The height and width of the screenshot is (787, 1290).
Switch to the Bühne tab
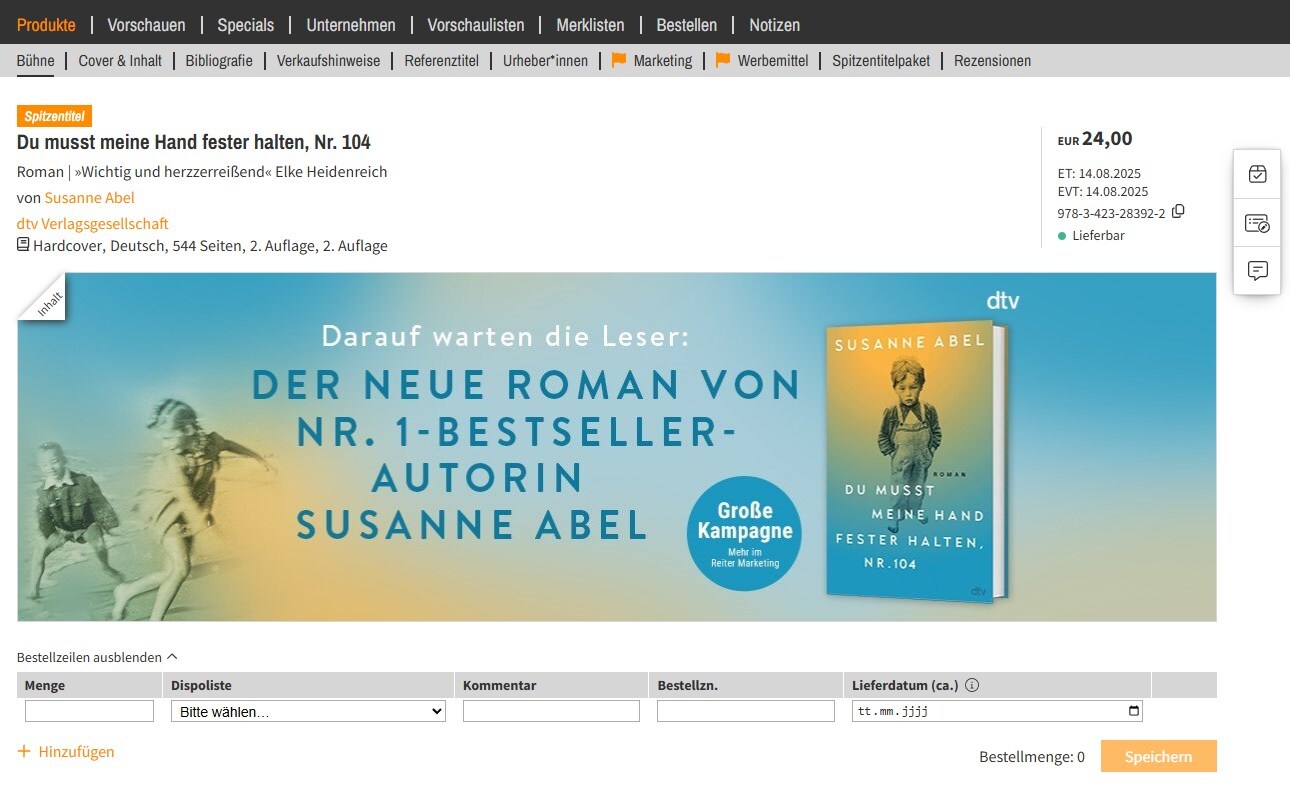[36, 61]
